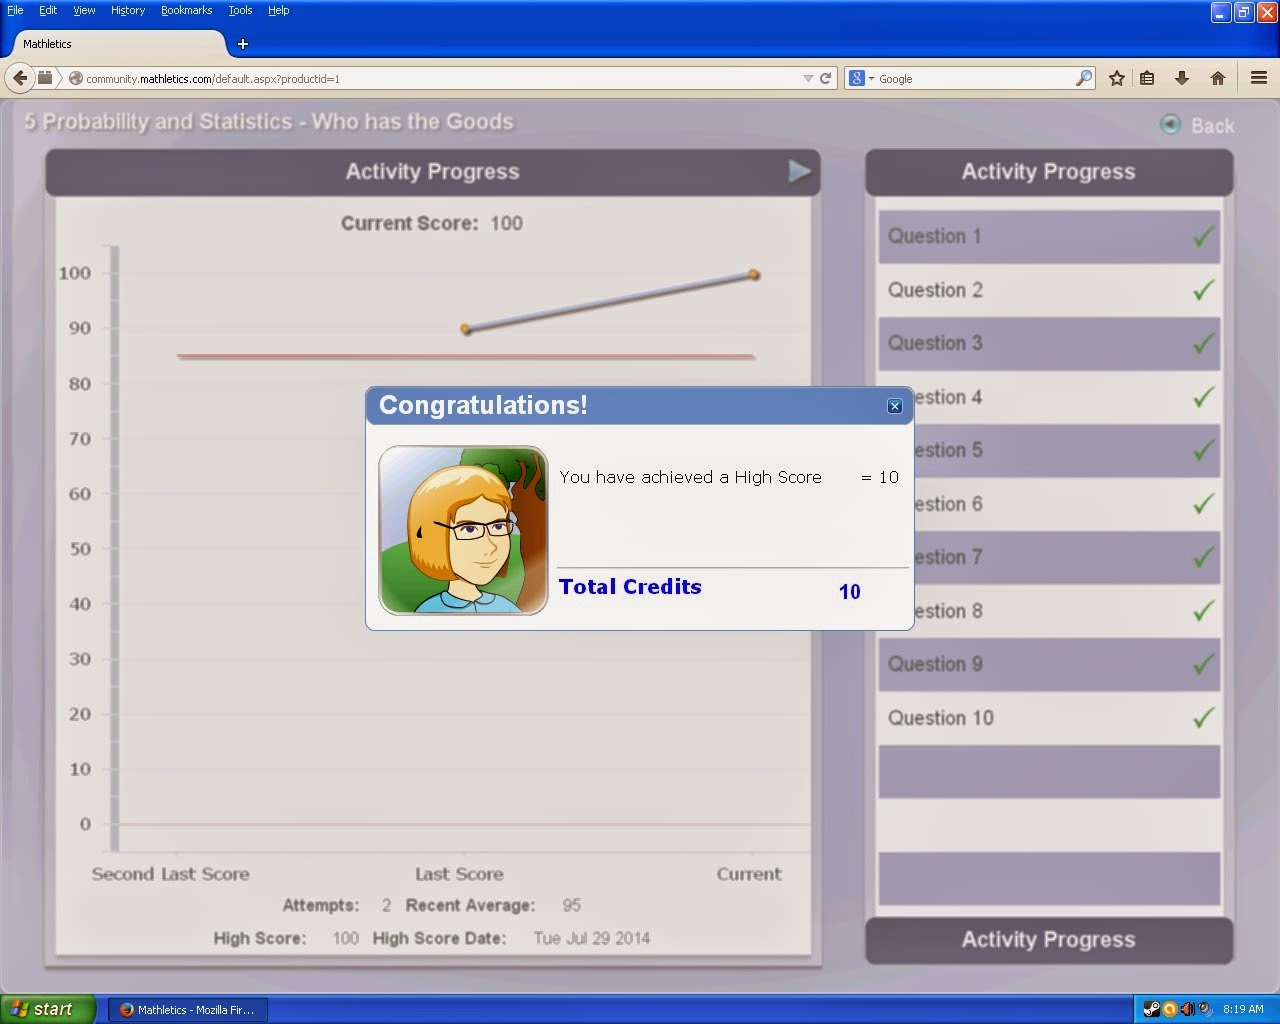Open downloads via the down-arrow icon
The height and width of the screenshot is (1024, 1280).
[1182, 77]
